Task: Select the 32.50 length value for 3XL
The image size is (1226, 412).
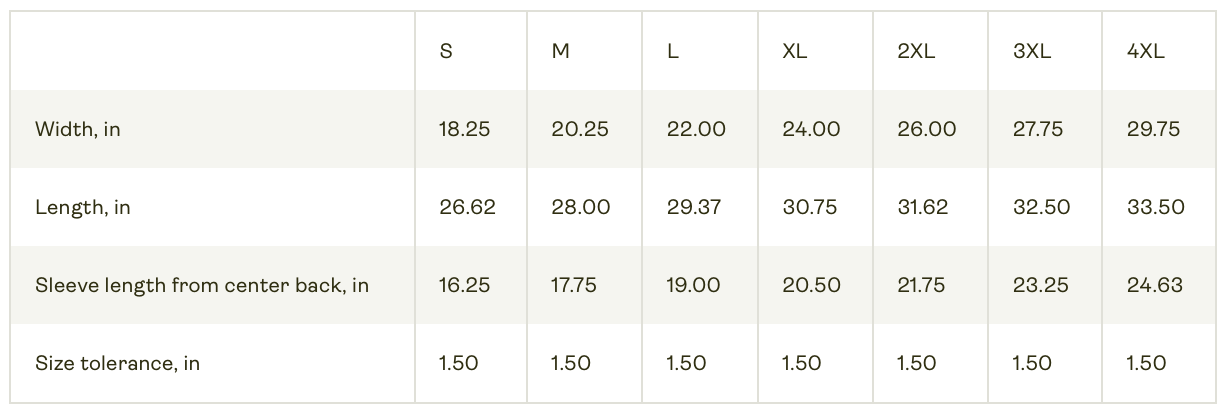Action: point(1041,207)
